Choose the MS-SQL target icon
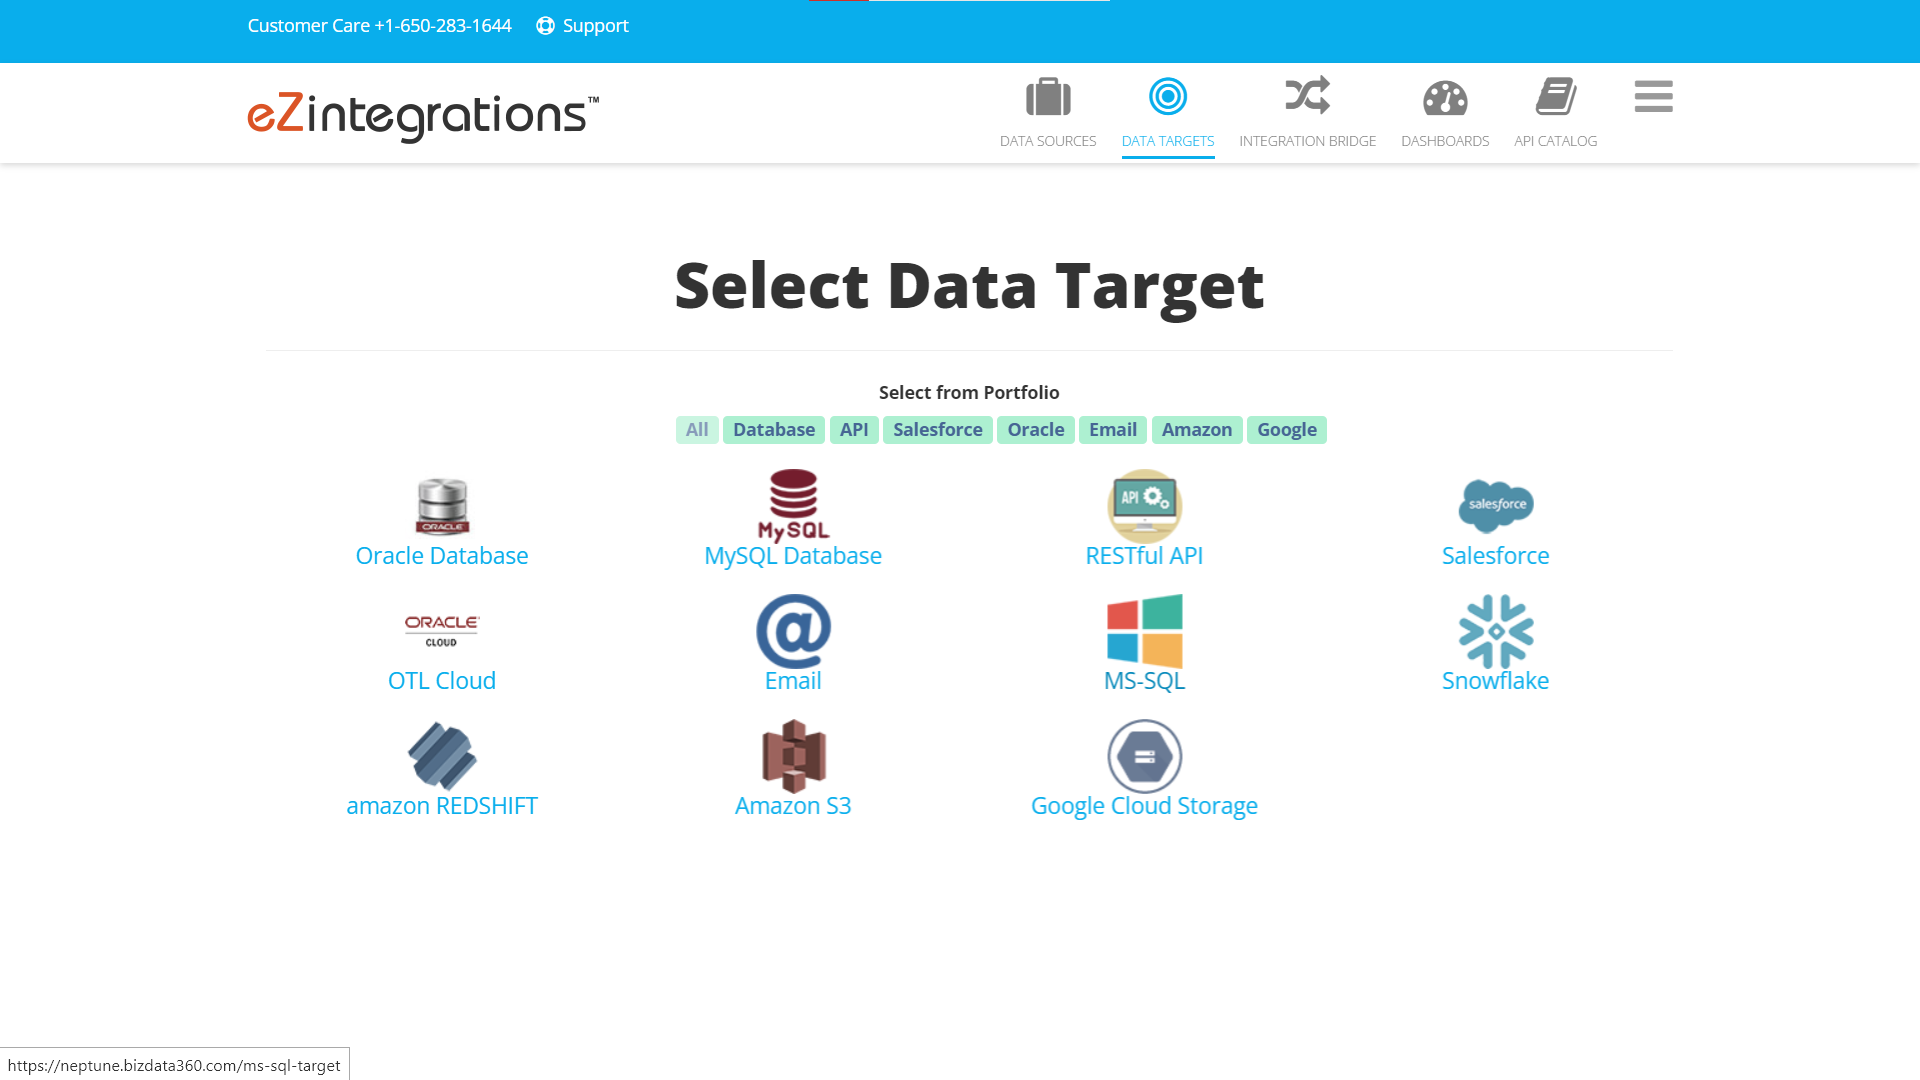This screenshot has height=1080, width=1920. click(1144, 631)
